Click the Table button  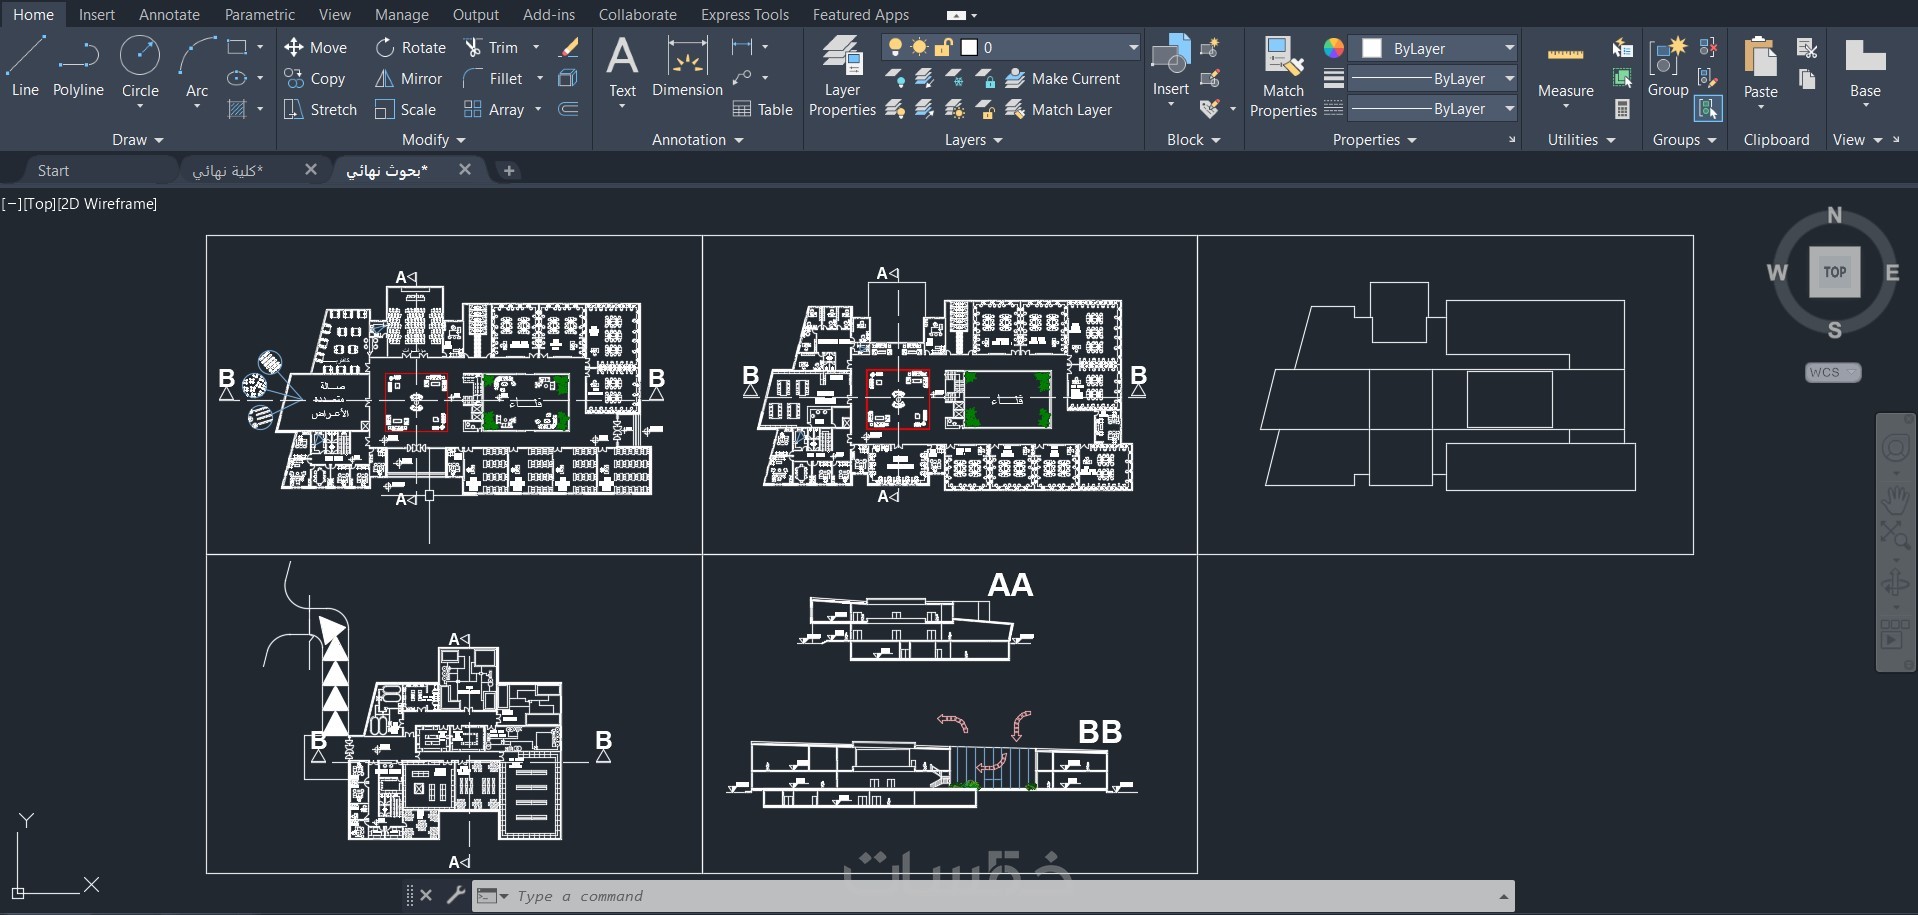tap(763, 109)
